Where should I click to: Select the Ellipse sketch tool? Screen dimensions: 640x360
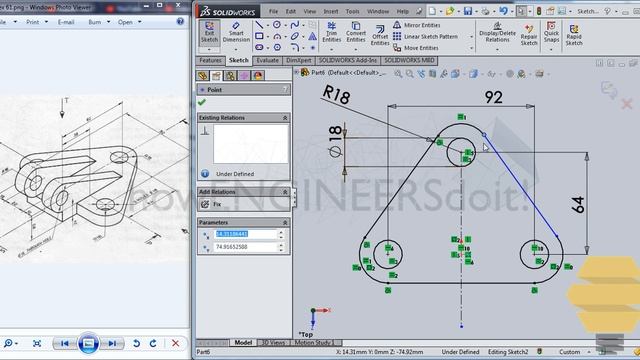tap(295, 36)
